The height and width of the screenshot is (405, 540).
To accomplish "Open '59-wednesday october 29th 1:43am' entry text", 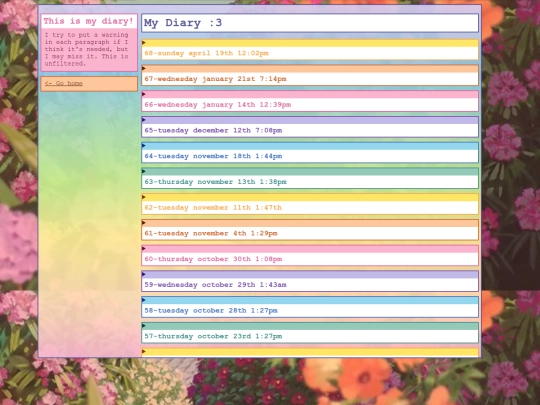I will pos(215,285).
